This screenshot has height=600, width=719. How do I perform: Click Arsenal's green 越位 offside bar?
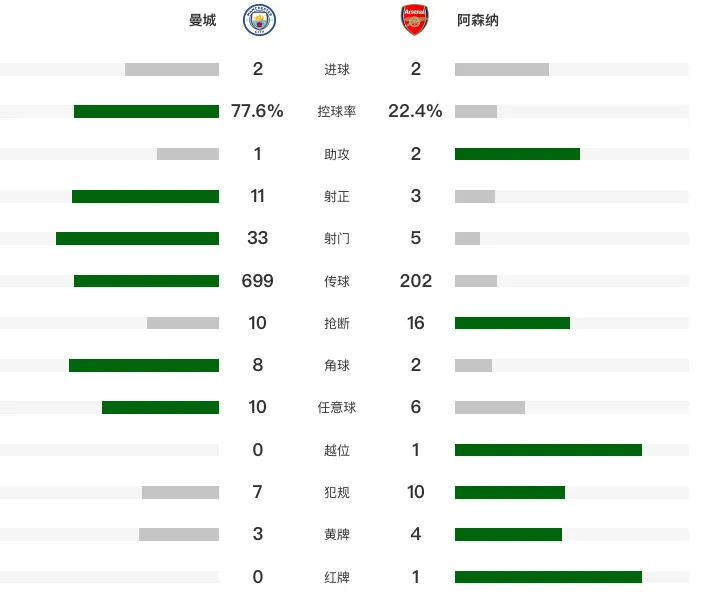click(548, 450)
